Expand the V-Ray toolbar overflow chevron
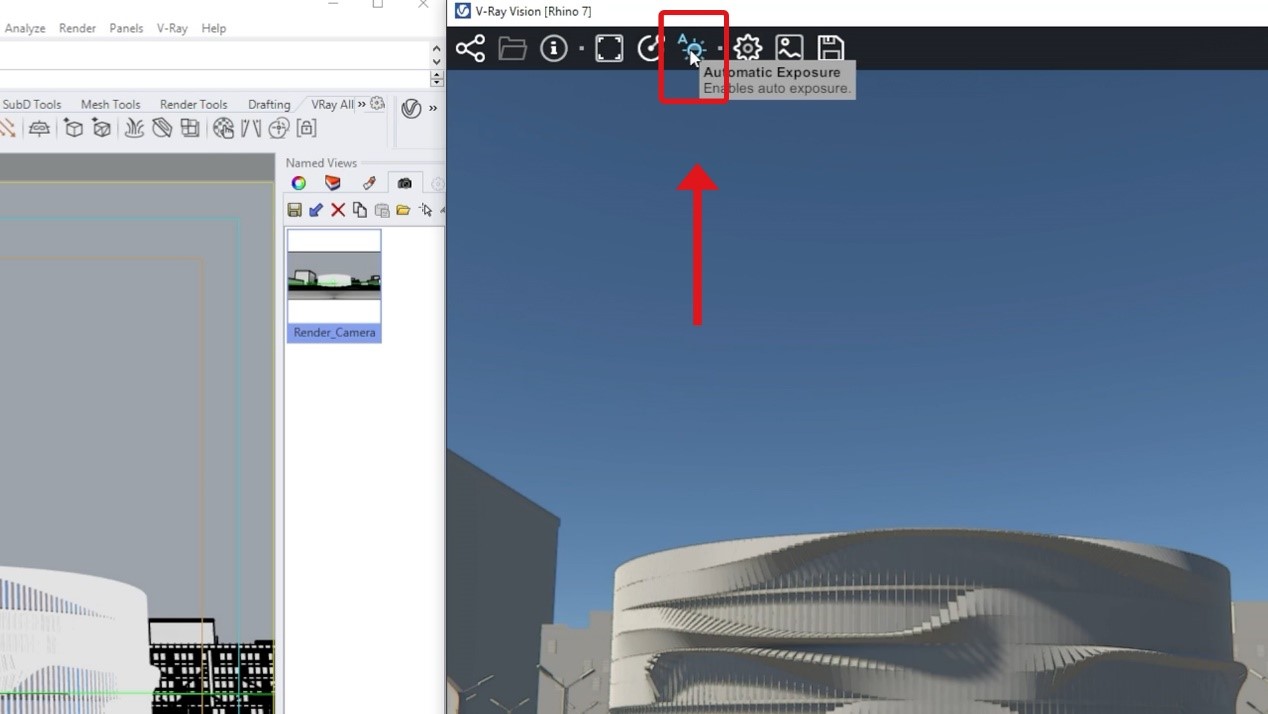This screenshot has width=1268, height=714. tap(433, 108)
